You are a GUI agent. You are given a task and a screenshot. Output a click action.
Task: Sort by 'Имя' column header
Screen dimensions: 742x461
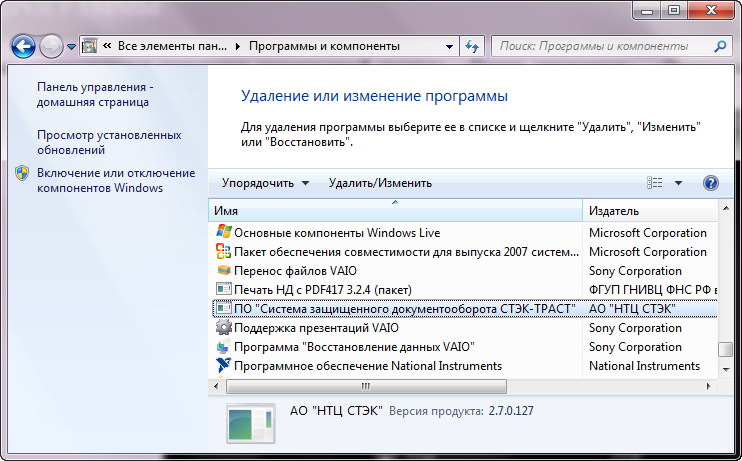[x=395, y=211]
